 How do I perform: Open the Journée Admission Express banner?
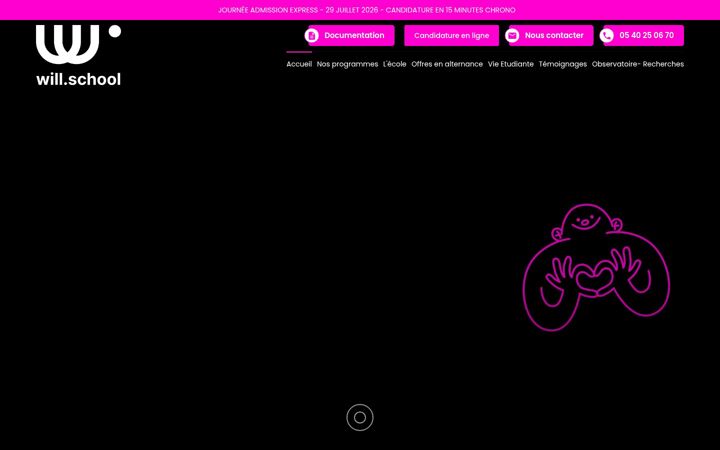coord(366,10)
